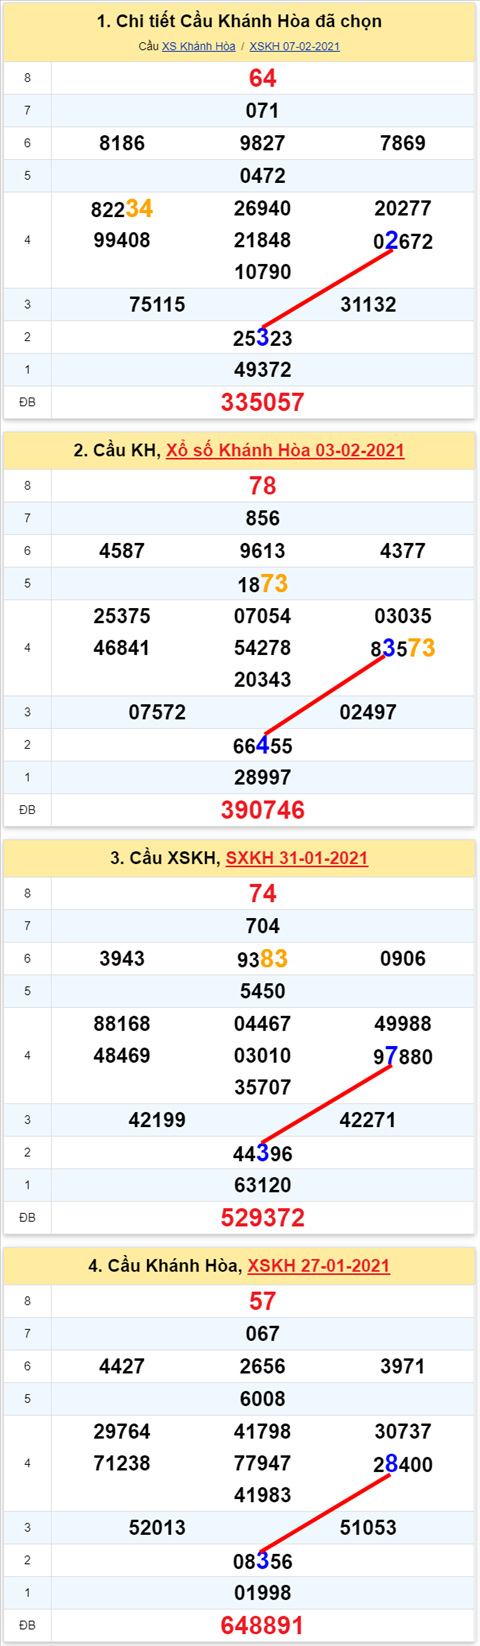The width and height of the screenshot is (480, 1646).
Task: Click prize-2 number 44396
Action: point(262,1154)
